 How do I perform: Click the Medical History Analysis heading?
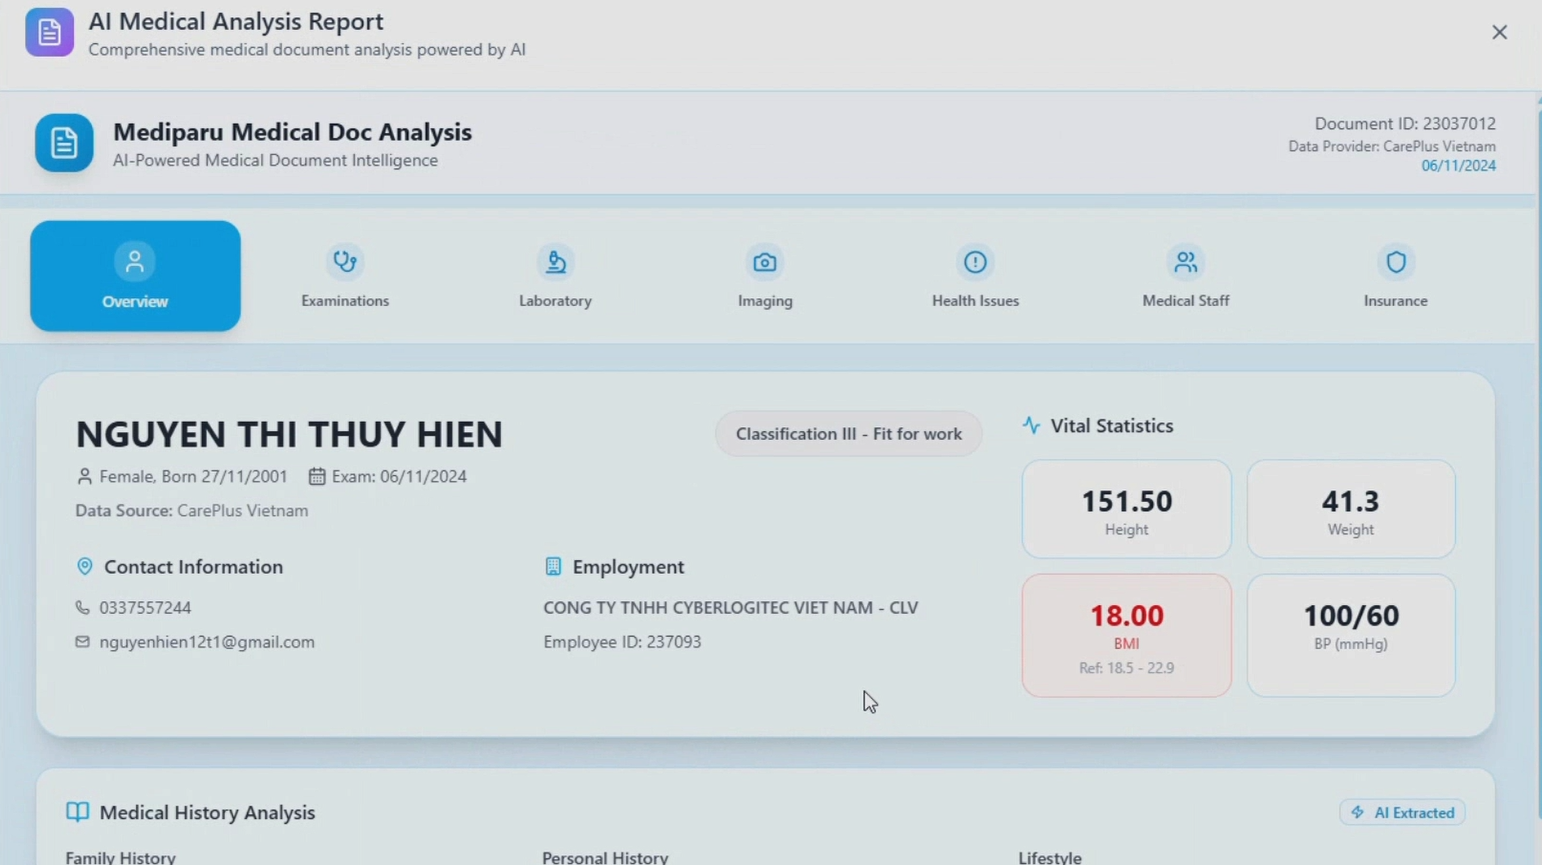(207, 812)
